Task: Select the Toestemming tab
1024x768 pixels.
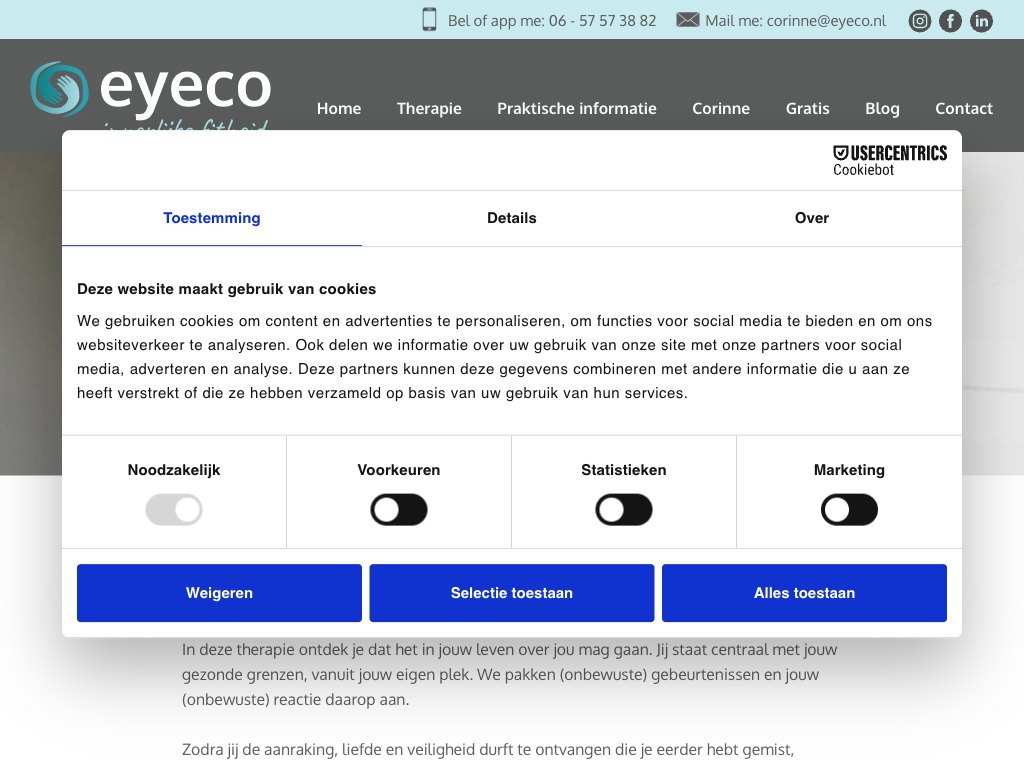Action: [212, 218]
